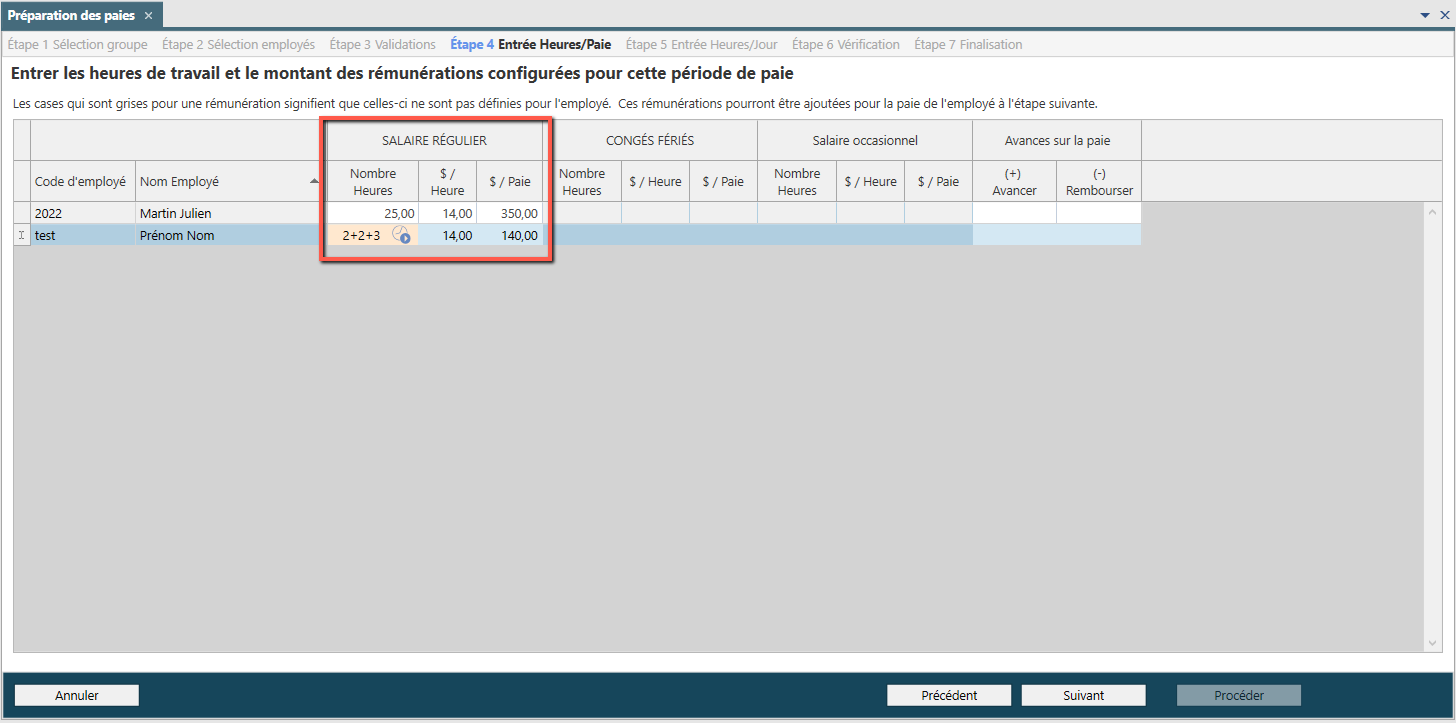Click the Avances sur la paie header

[1057, 141]
